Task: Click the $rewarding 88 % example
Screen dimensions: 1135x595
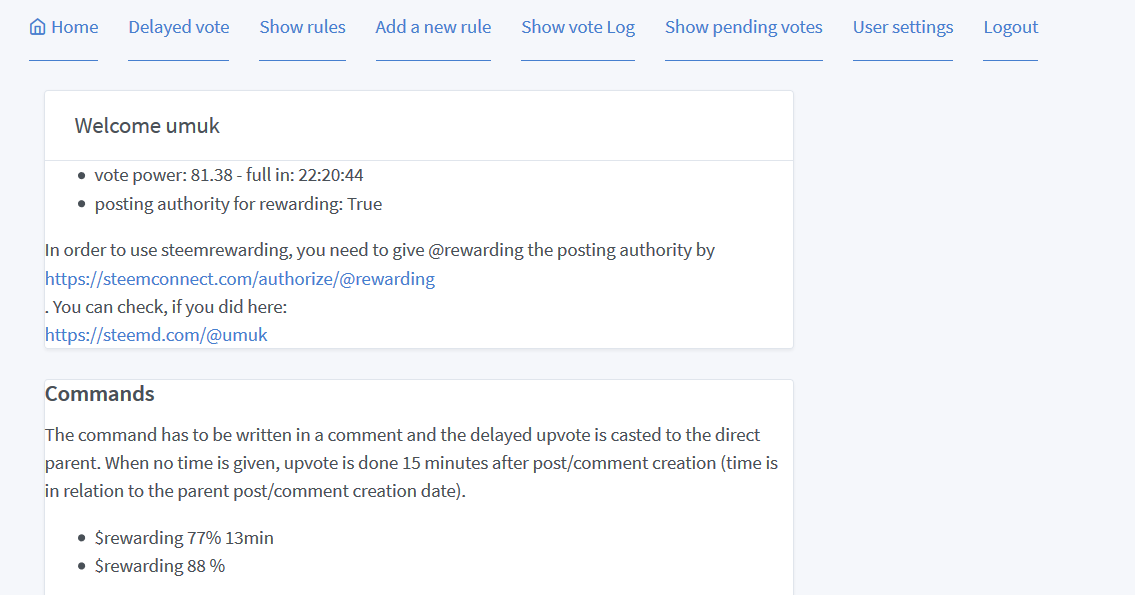Action: pyautogui.click(x=160, y=566)
